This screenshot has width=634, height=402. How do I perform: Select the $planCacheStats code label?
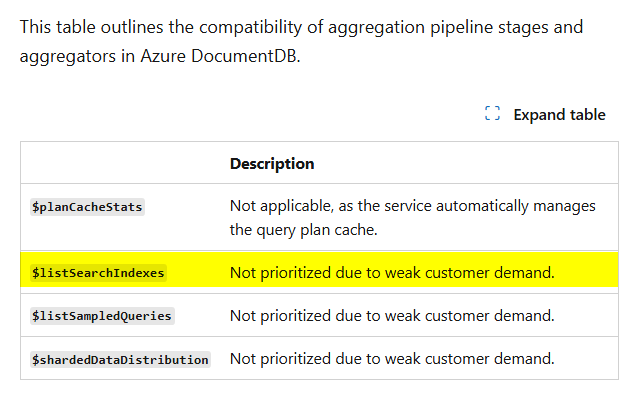coord(87,207)
